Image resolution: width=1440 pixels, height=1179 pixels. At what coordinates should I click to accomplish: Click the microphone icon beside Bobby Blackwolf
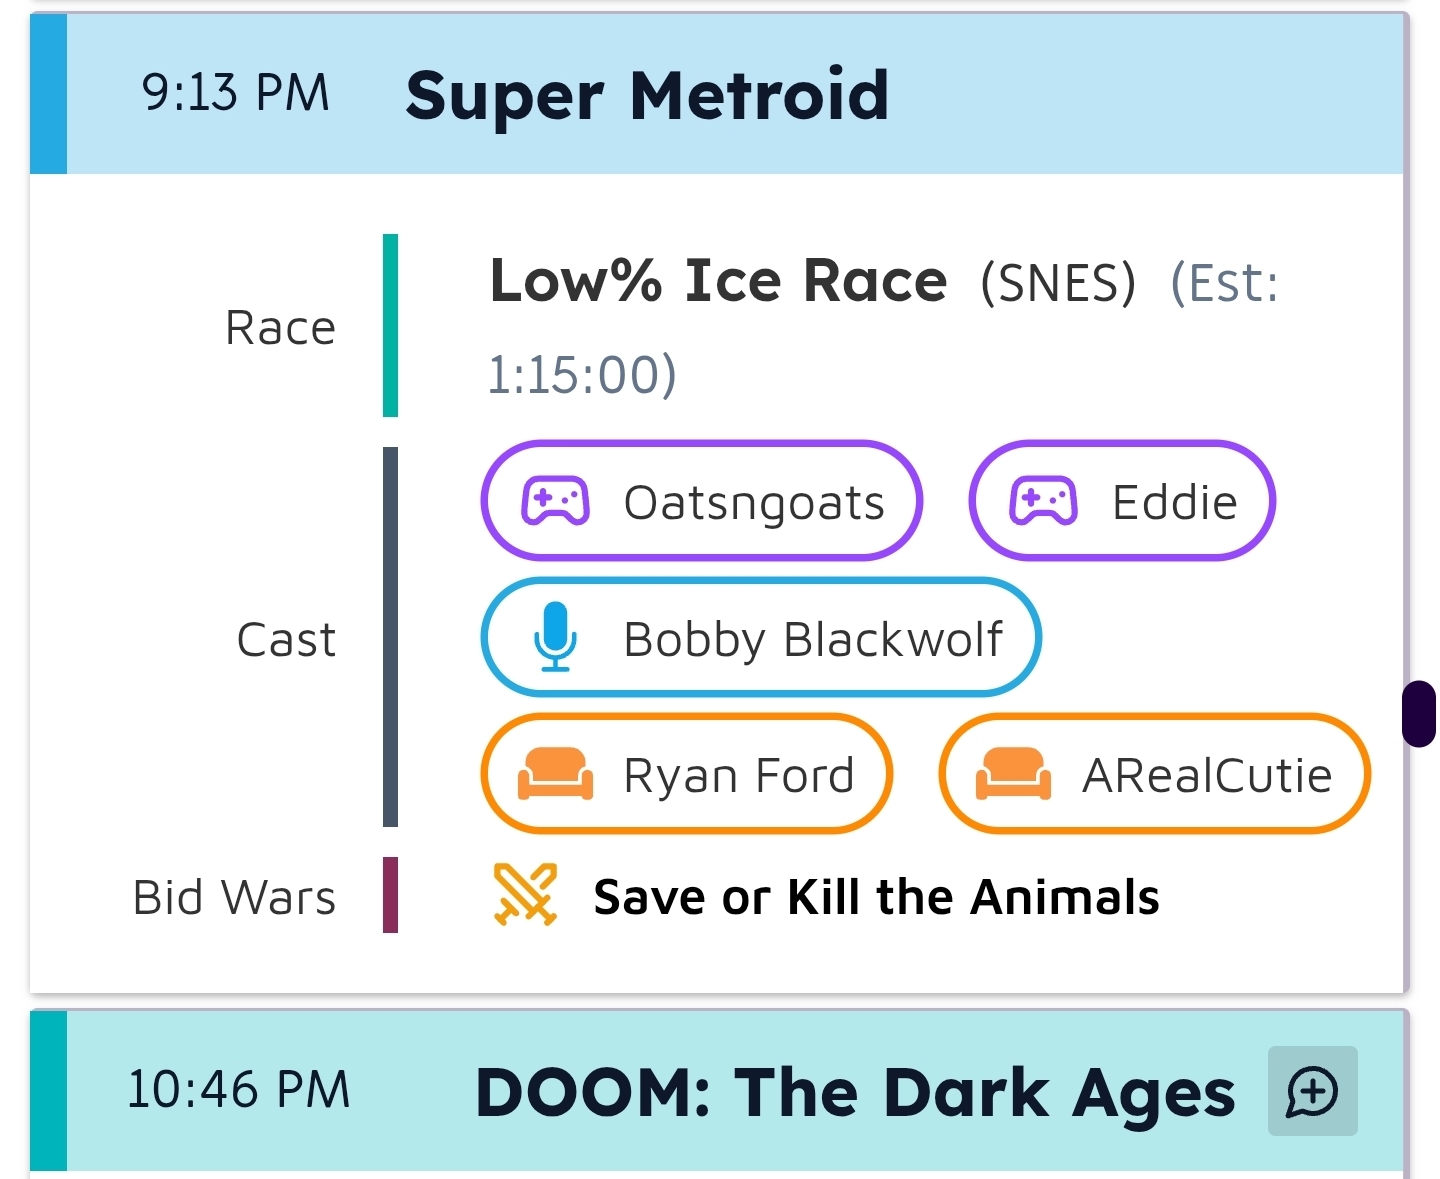point(555,637)
